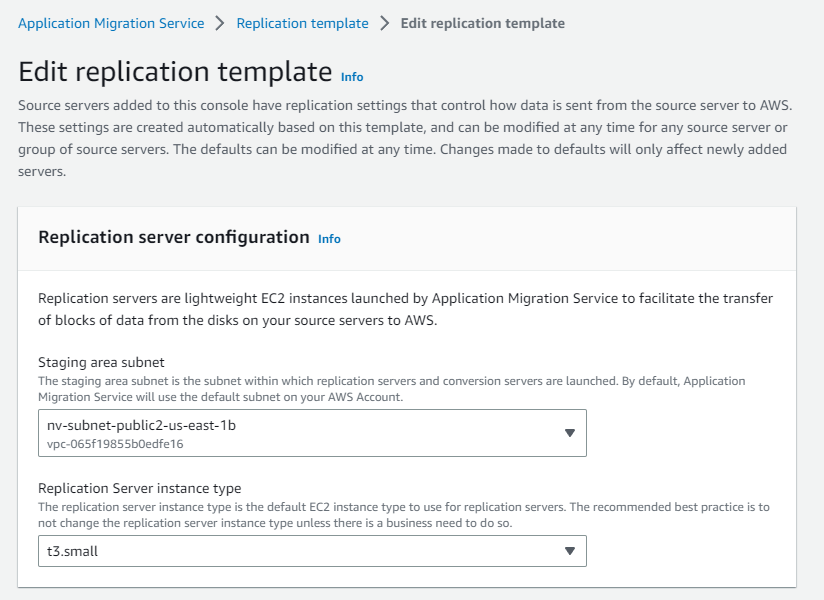Click the chevron after Replication template breadcrumb
824x600 pixels.
tap(384, 23)
